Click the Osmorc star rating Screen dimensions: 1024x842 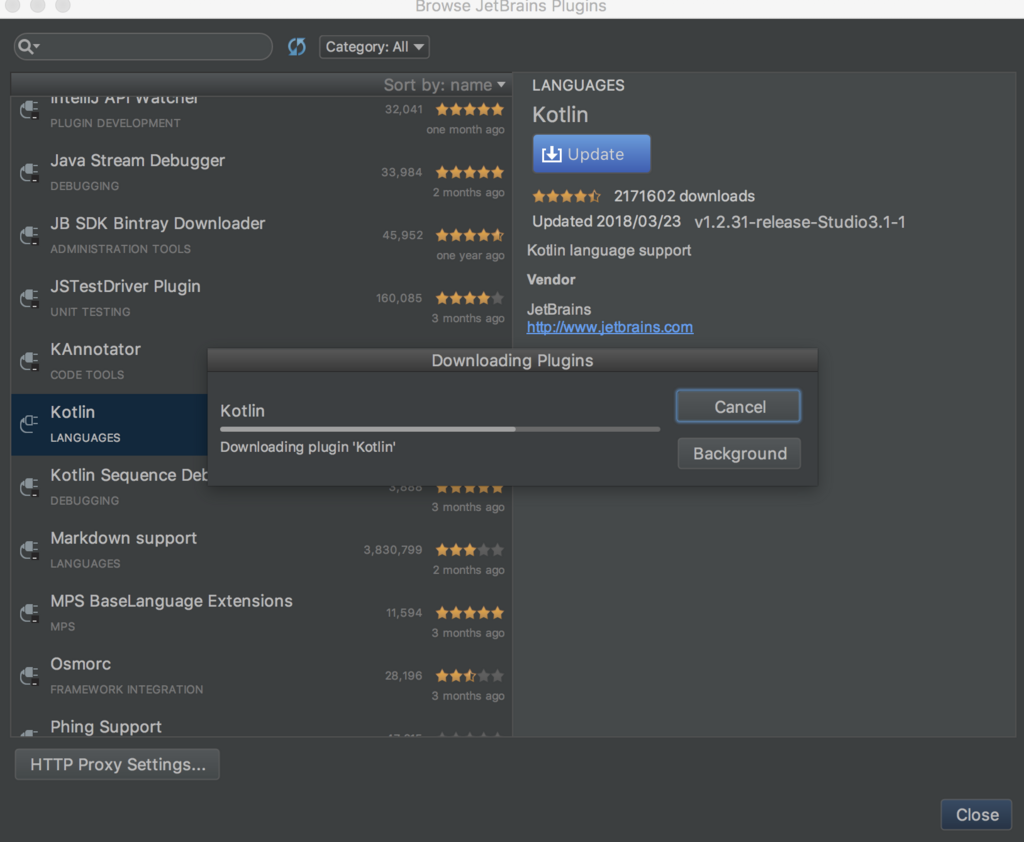point(470,676)
